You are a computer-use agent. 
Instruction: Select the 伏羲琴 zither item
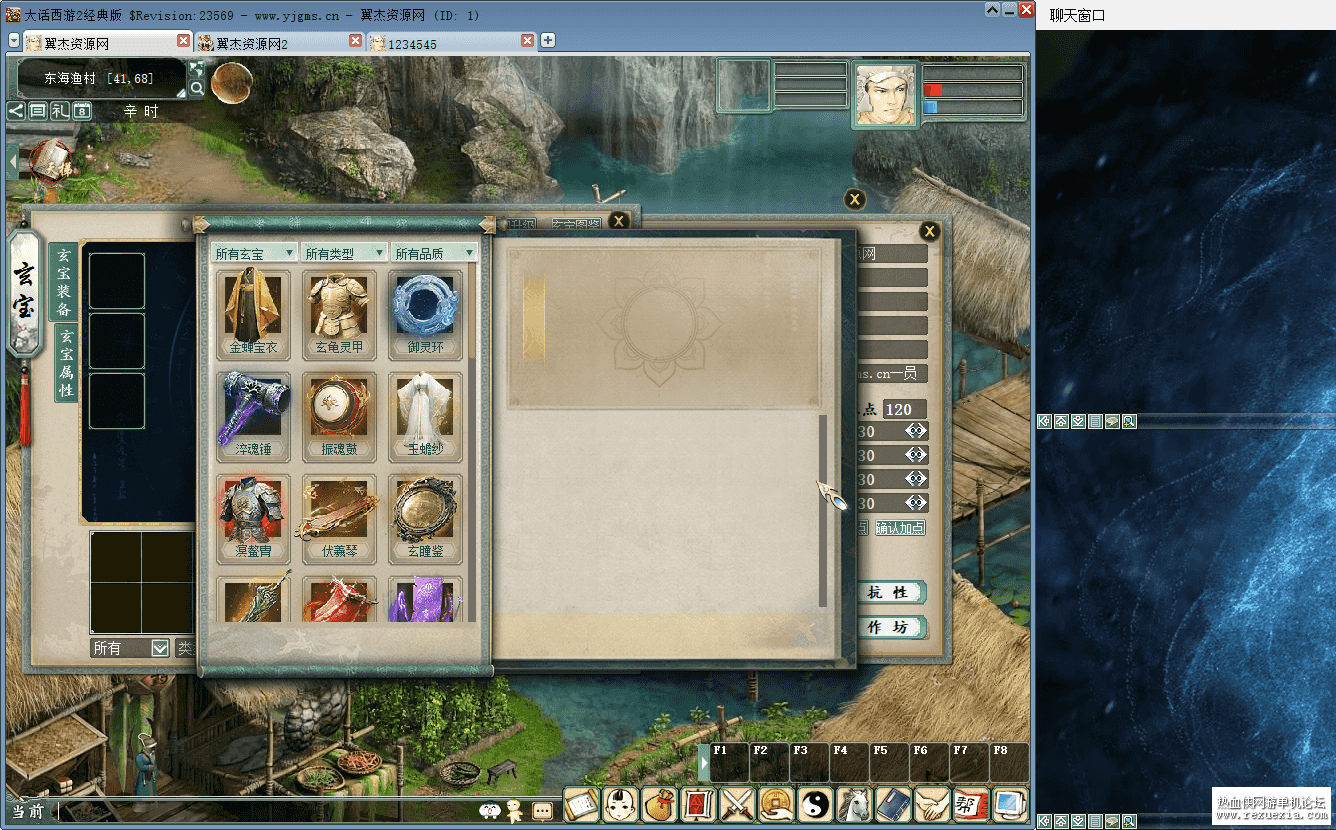[339, 519]
